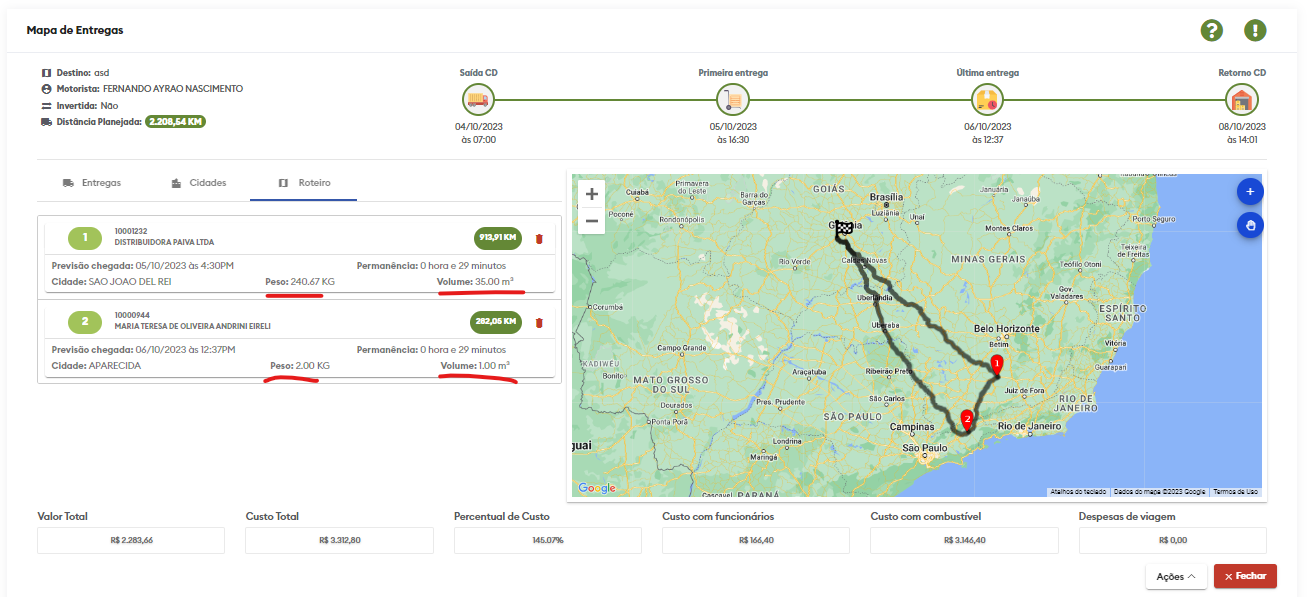Screen dimensions: 1308x597
Task: Click red map marker number 1
Action: (996, 364)
